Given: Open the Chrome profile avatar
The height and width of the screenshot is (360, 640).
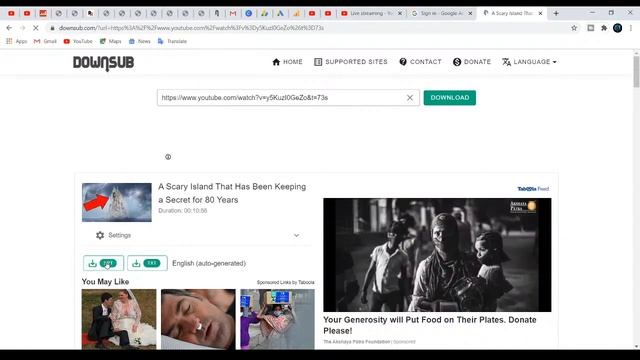Looking at the screenshot, I should click(x=618, y=28).
